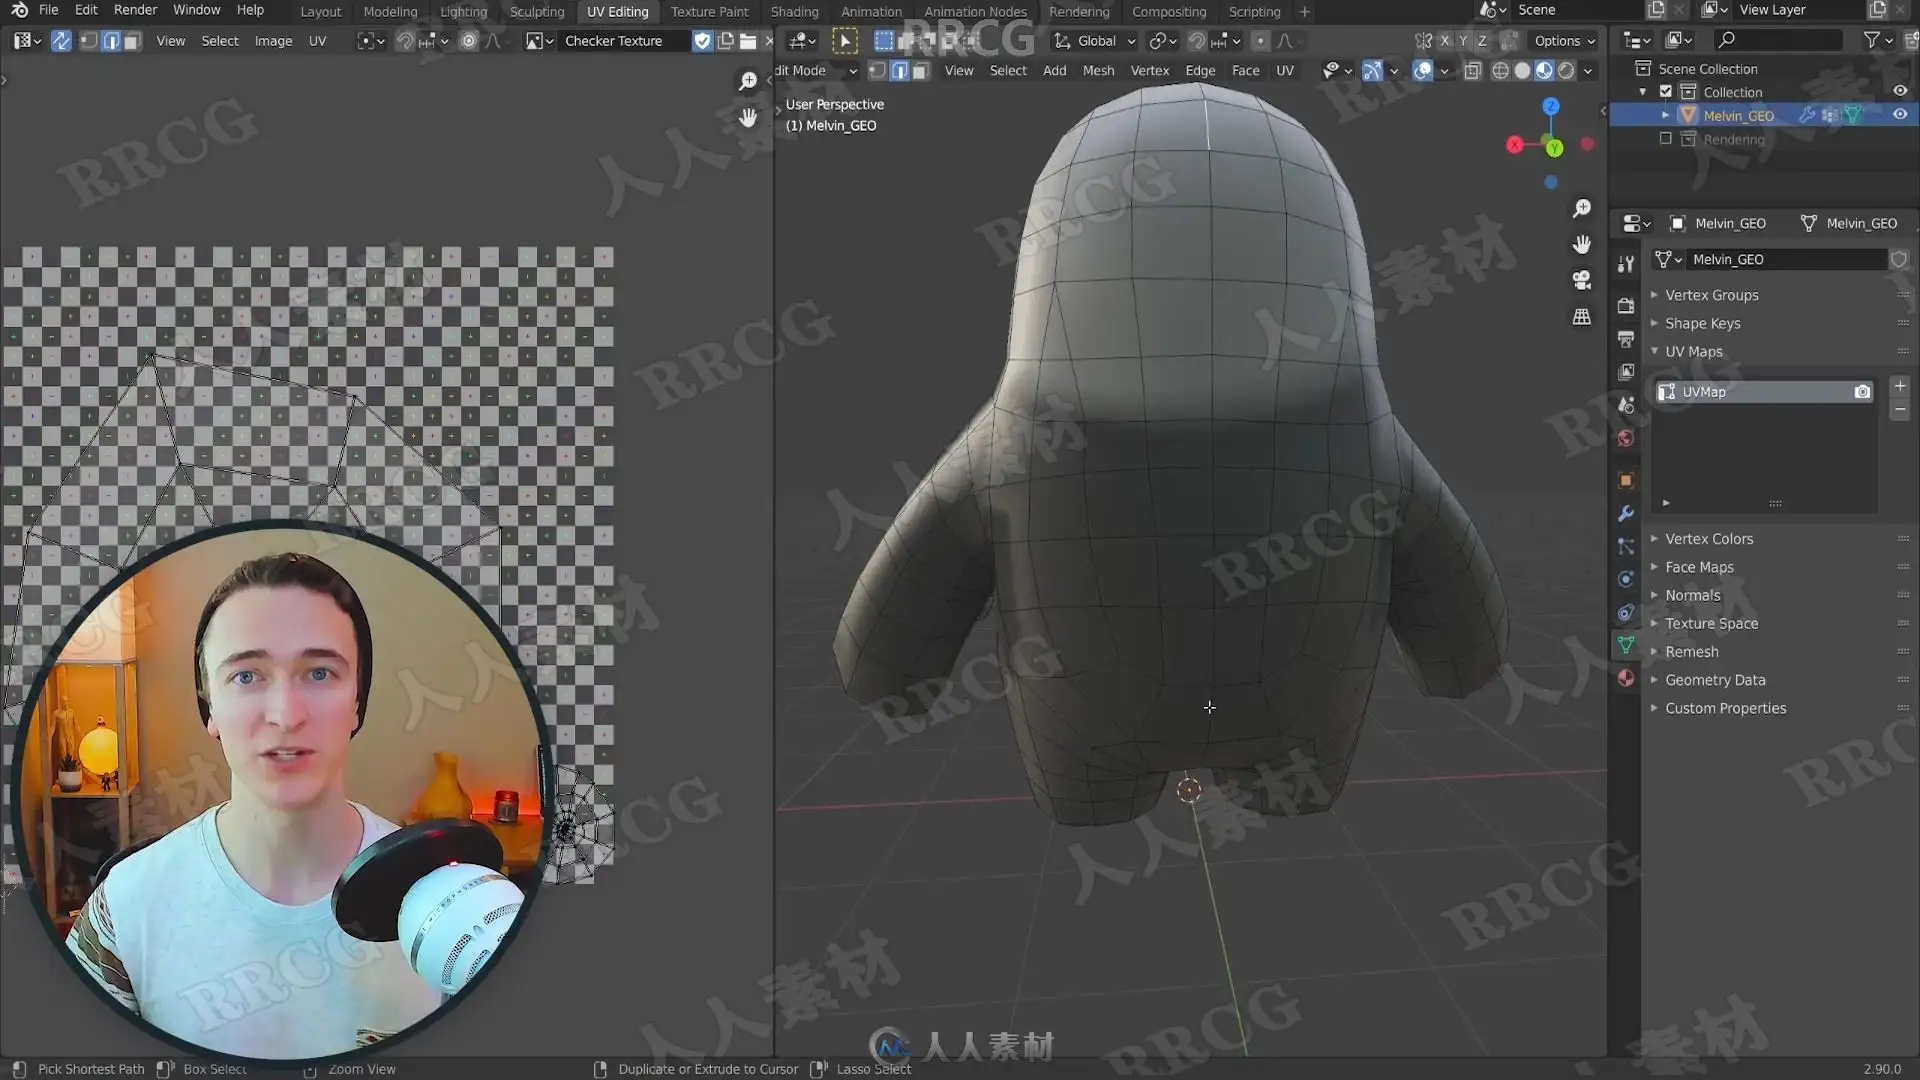Select edge mode in UV editor
The width and height of the screenshot is (1920, 1080).
point(111,41)
